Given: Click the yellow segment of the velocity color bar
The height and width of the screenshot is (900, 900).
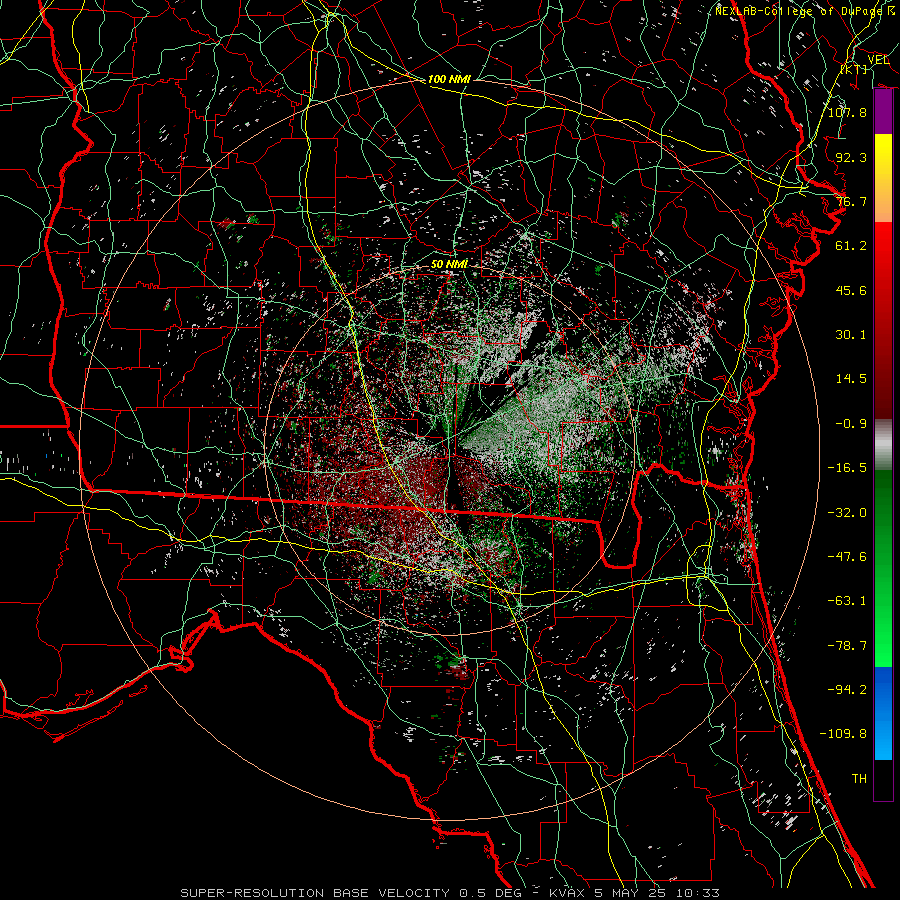Looking at the screenshot, I should click(883, 156).
